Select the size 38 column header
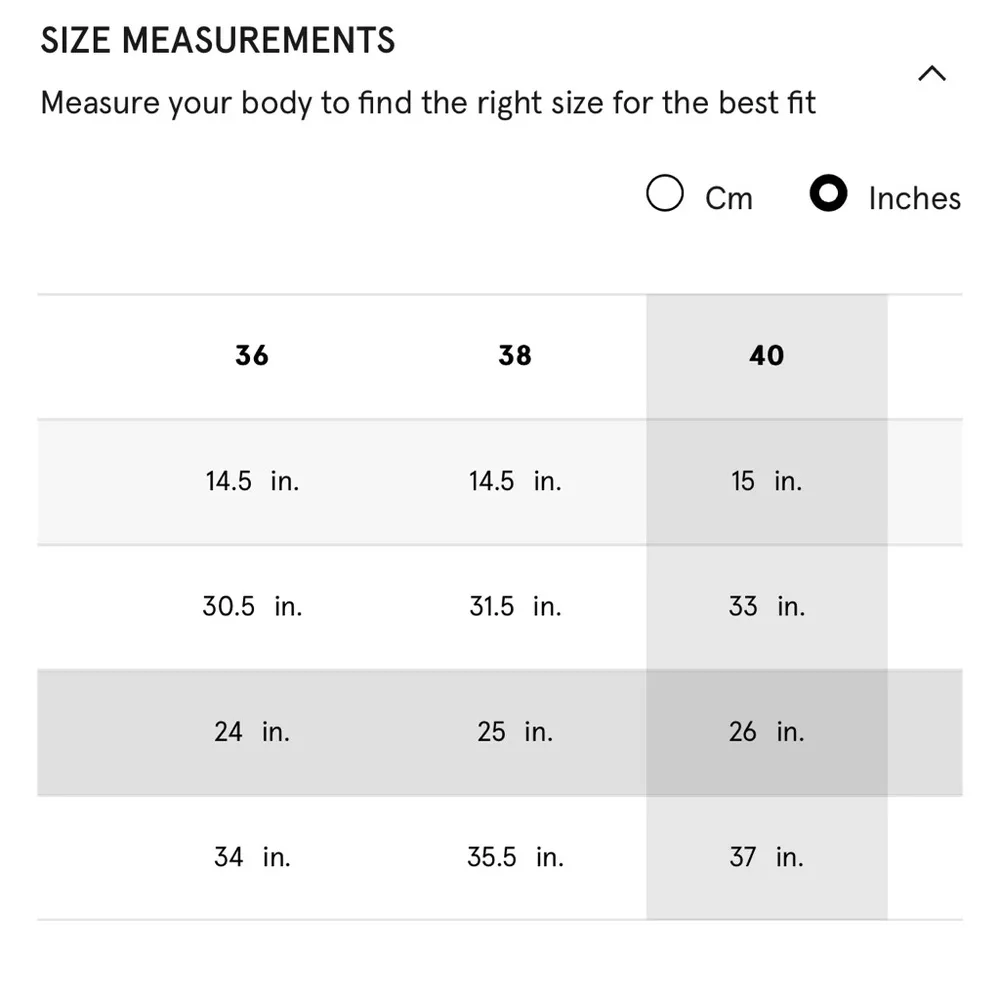1000x1000 pixels. coord(515,356)
